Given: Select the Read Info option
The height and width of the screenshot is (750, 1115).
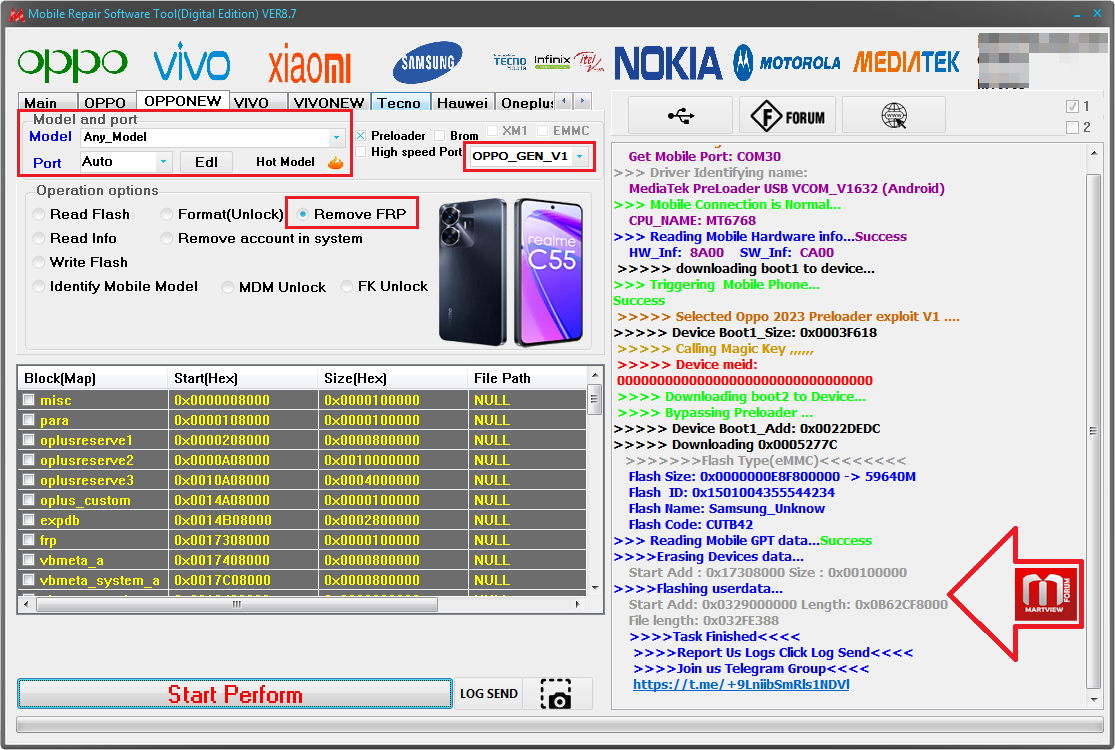Looking at the screenshot, I should (75, 238).
